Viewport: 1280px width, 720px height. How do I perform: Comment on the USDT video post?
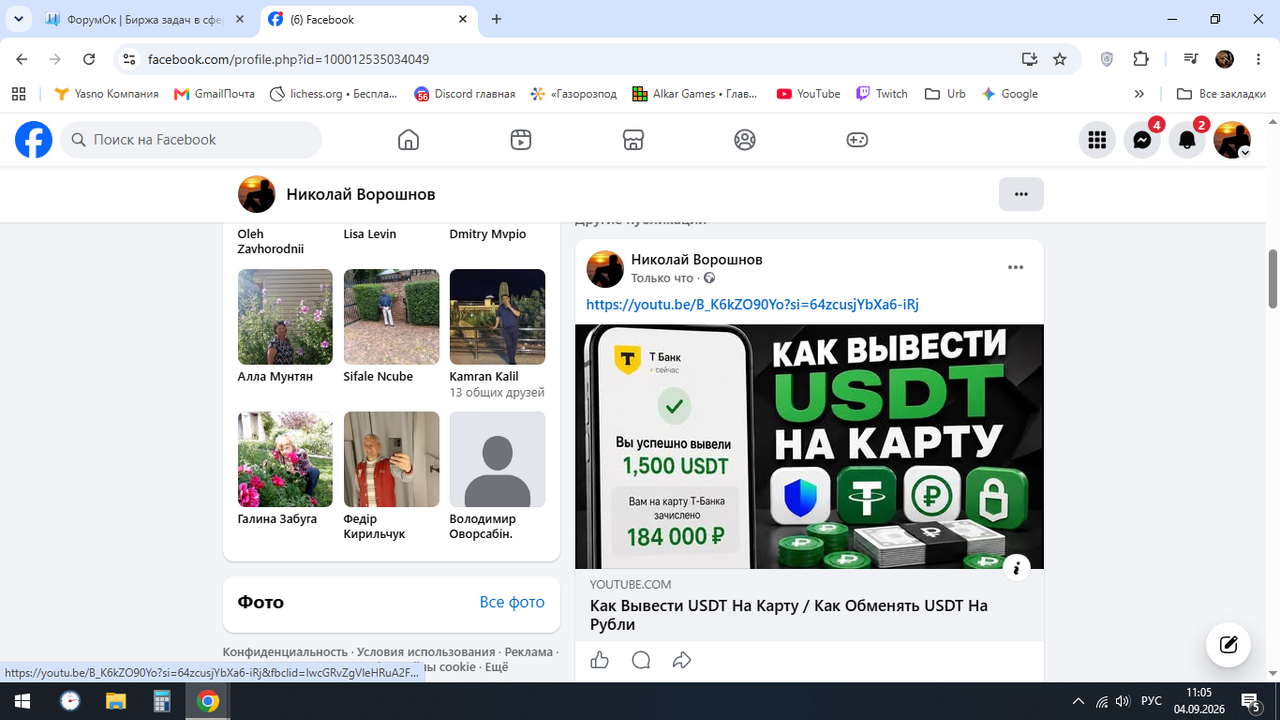click(x=641, y=660)
